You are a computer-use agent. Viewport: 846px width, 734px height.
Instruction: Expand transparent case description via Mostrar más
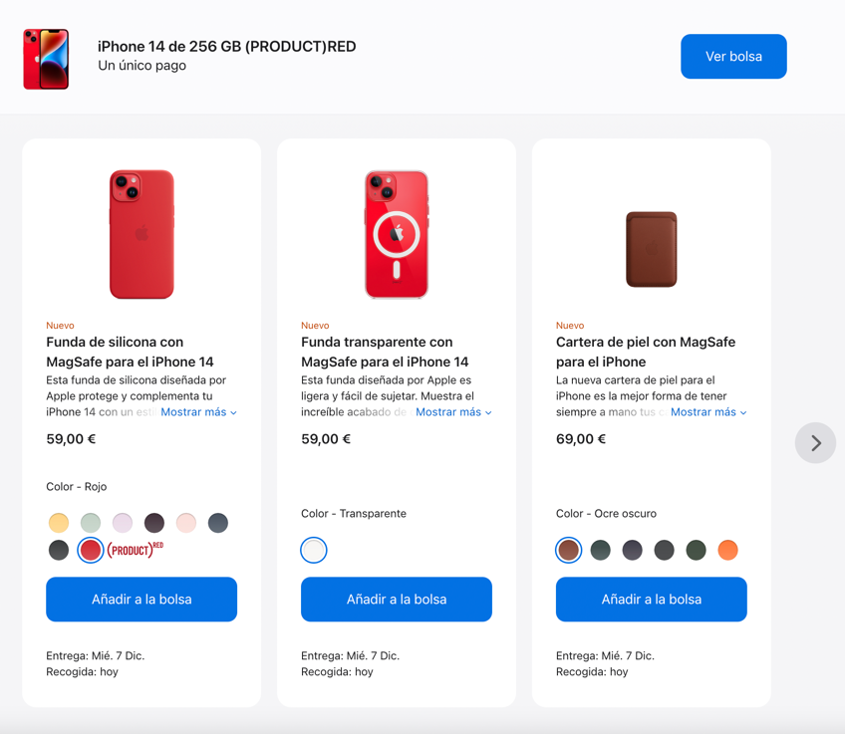click(x=453, y=412)
